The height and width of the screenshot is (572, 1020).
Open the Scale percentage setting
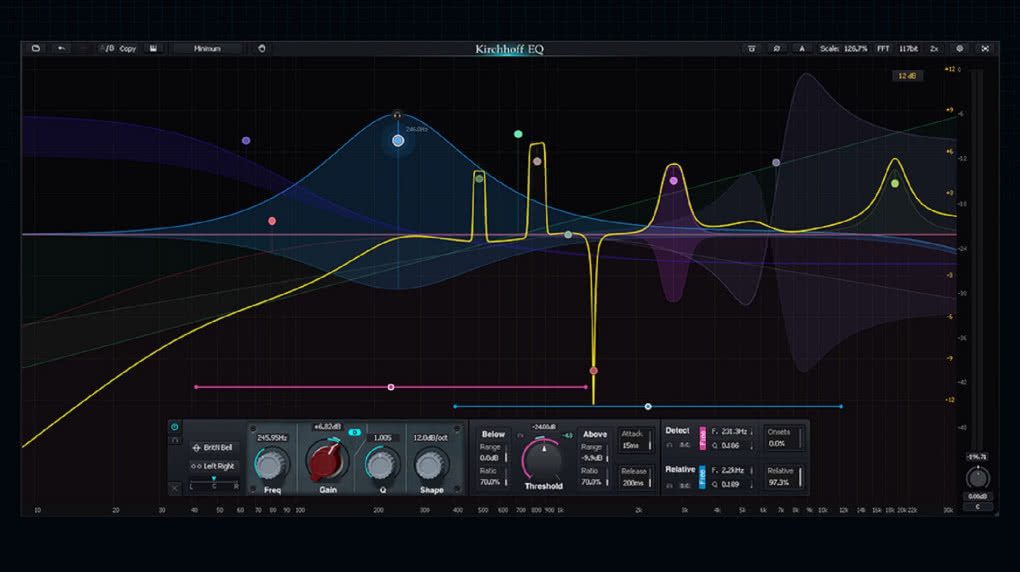[x=843, y=49]
